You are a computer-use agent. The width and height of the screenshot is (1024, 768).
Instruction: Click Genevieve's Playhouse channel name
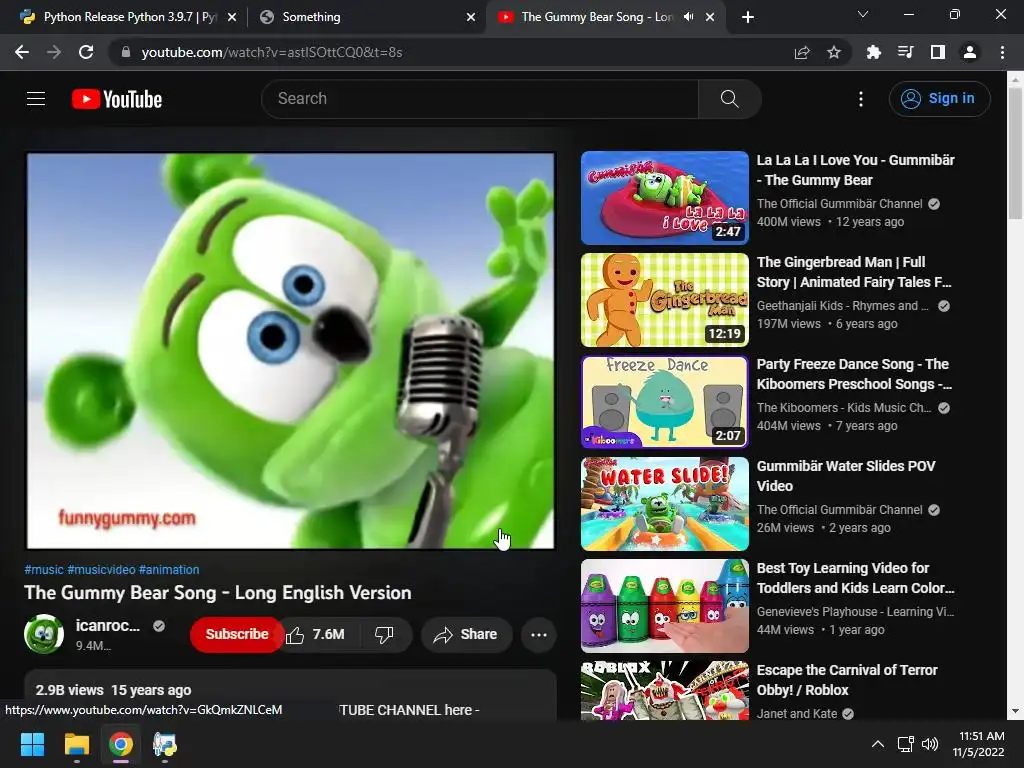(x=856, y=611)
